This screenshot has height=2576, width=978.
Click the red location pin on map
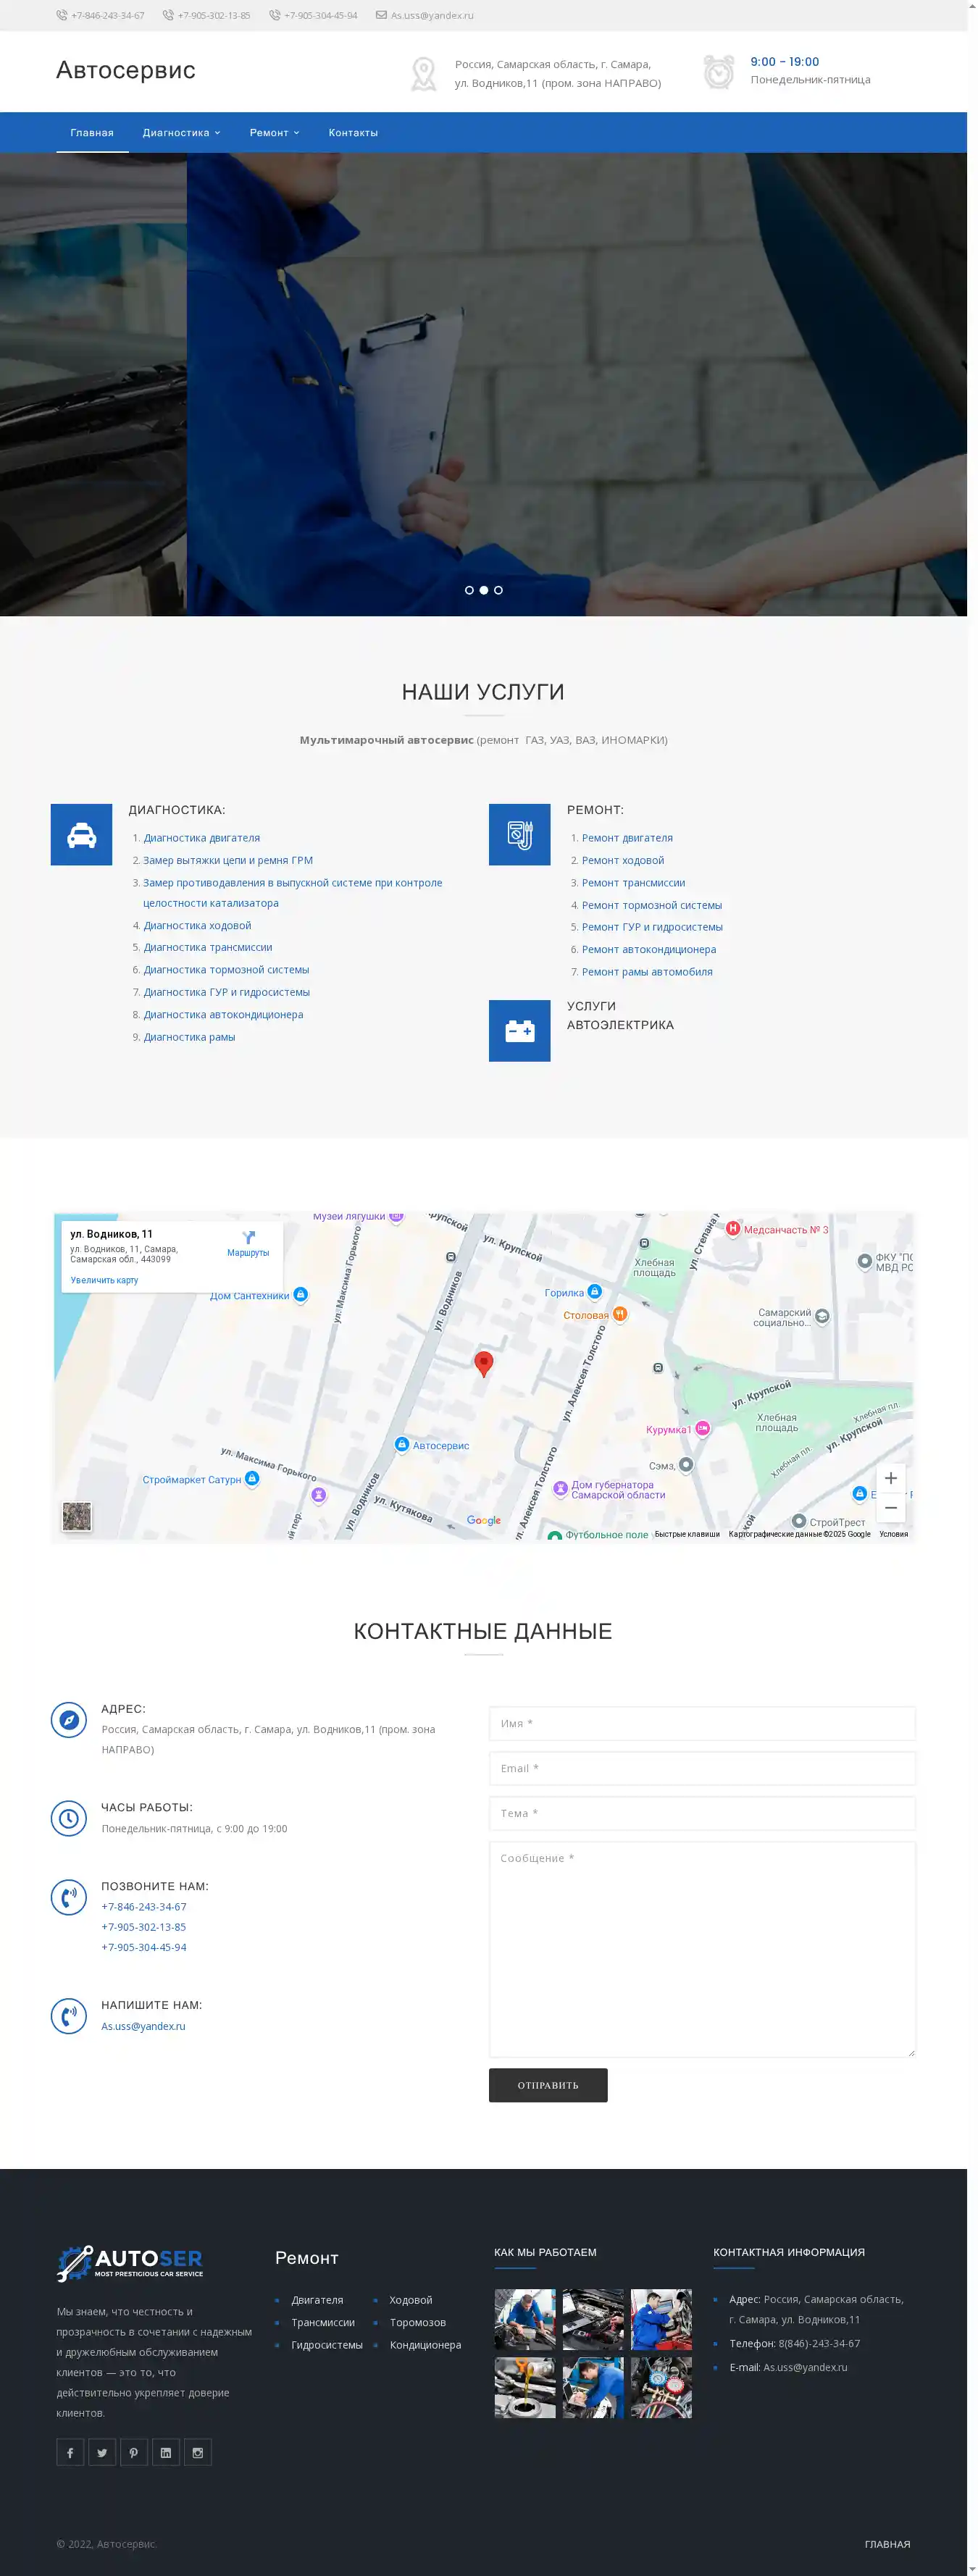click(484, 1362)
